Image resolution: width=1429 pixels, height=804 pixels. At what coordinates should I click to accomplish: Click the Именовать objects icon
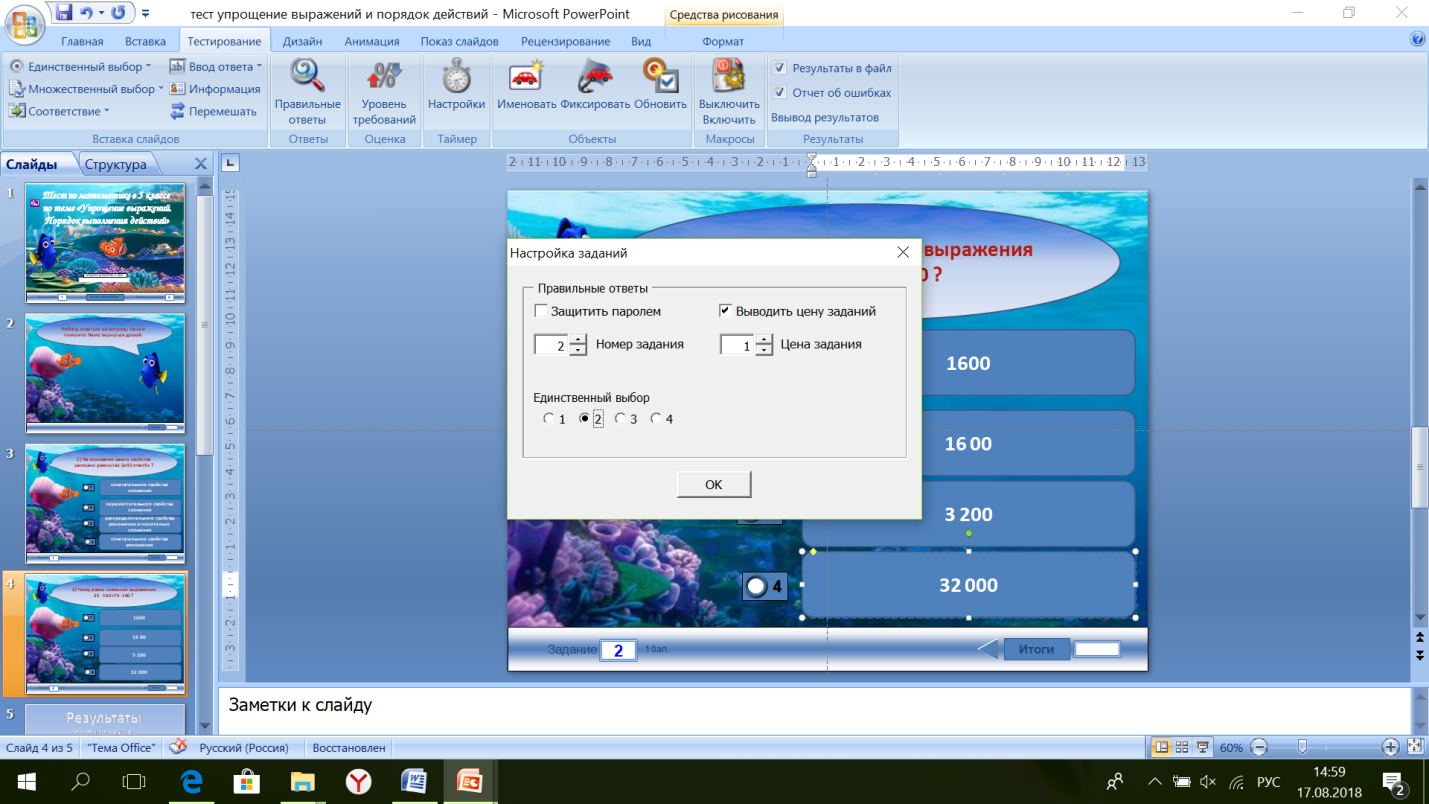(x=526, y=85)
